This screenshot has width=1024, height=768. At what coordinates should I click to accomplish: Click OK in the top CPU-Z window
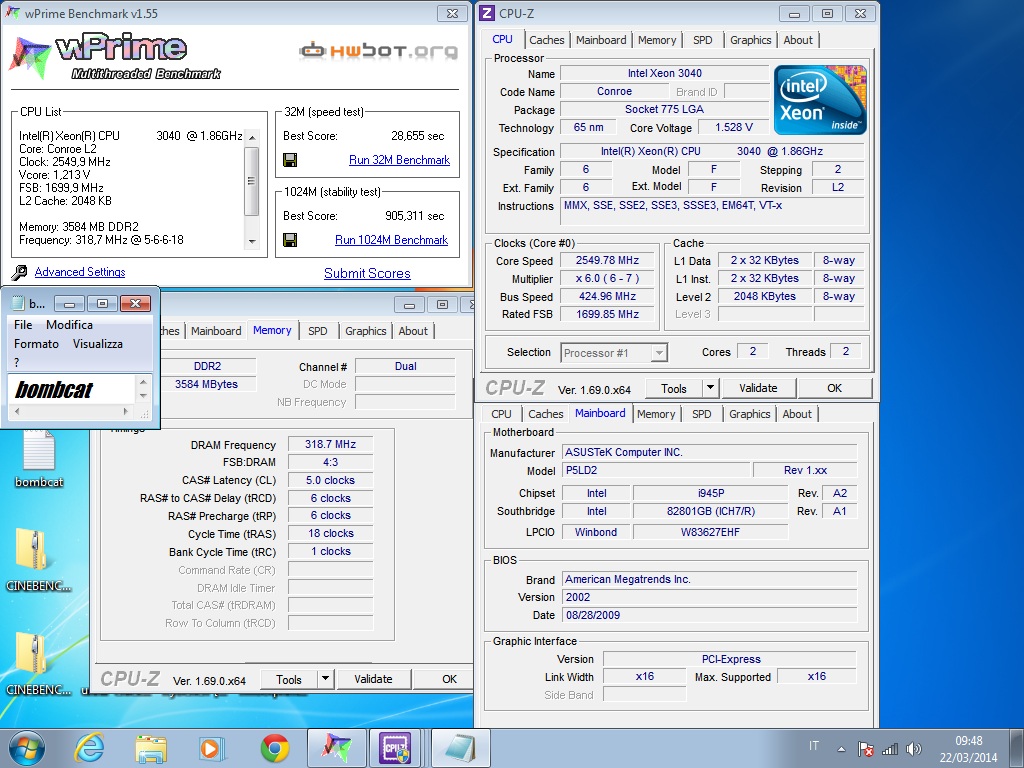click(835, 388)
